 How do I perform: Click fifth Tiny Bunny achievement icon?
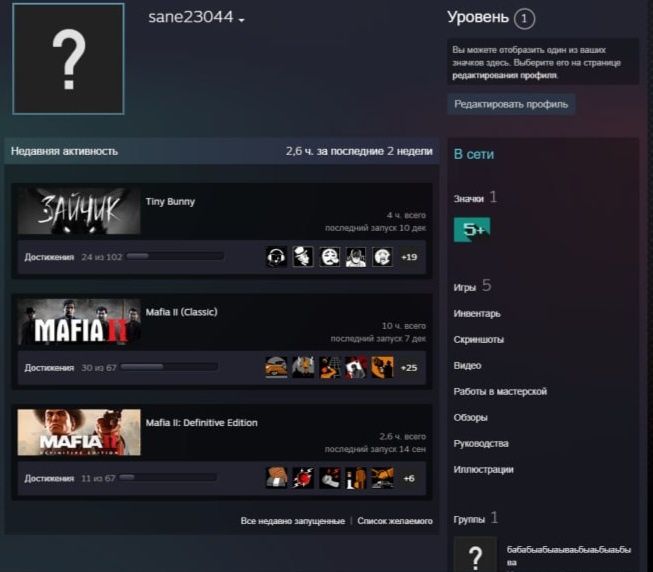click(x=382, y=257)
